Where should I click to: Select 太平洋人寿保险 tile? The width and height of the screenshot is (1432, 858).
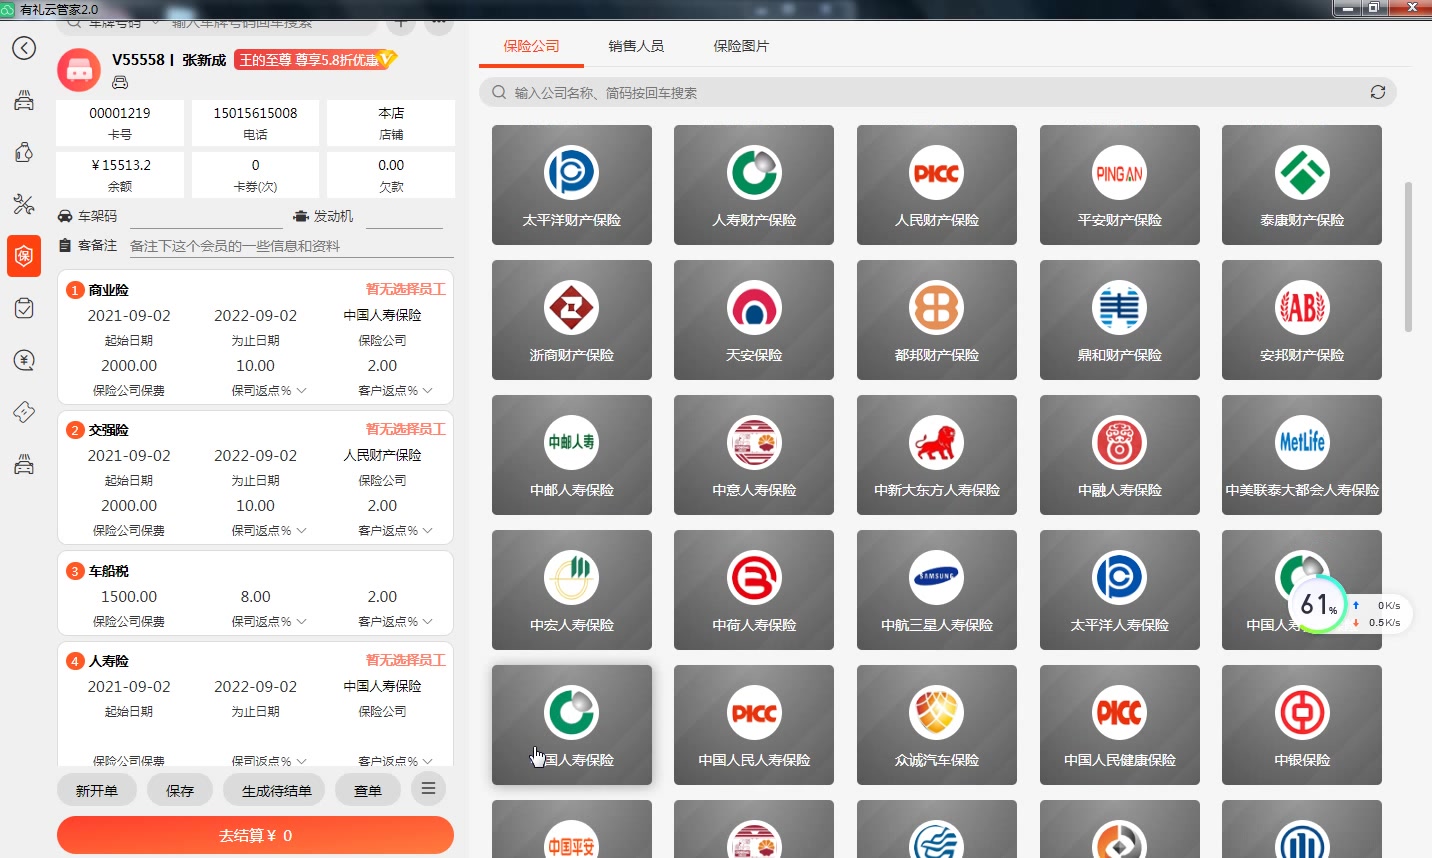tap(1120, 590)
